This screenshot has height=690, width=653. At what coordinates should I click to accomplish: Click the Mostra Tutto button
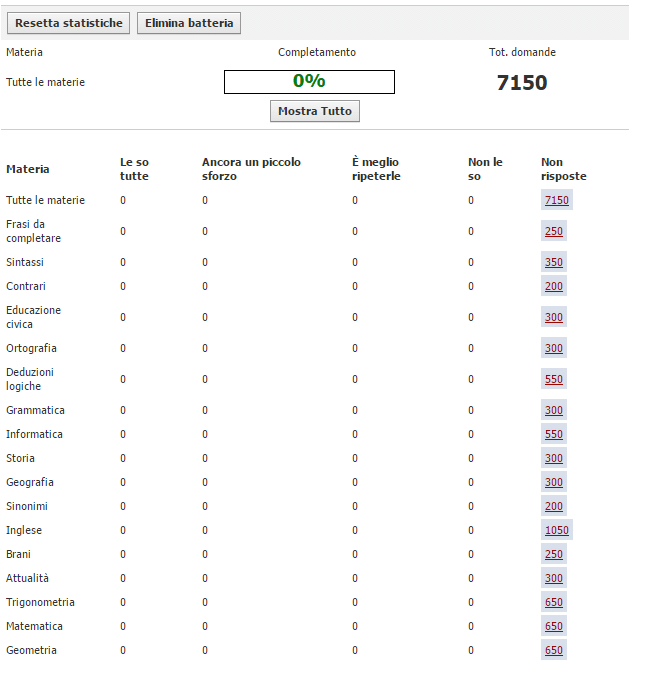(315, 111)
